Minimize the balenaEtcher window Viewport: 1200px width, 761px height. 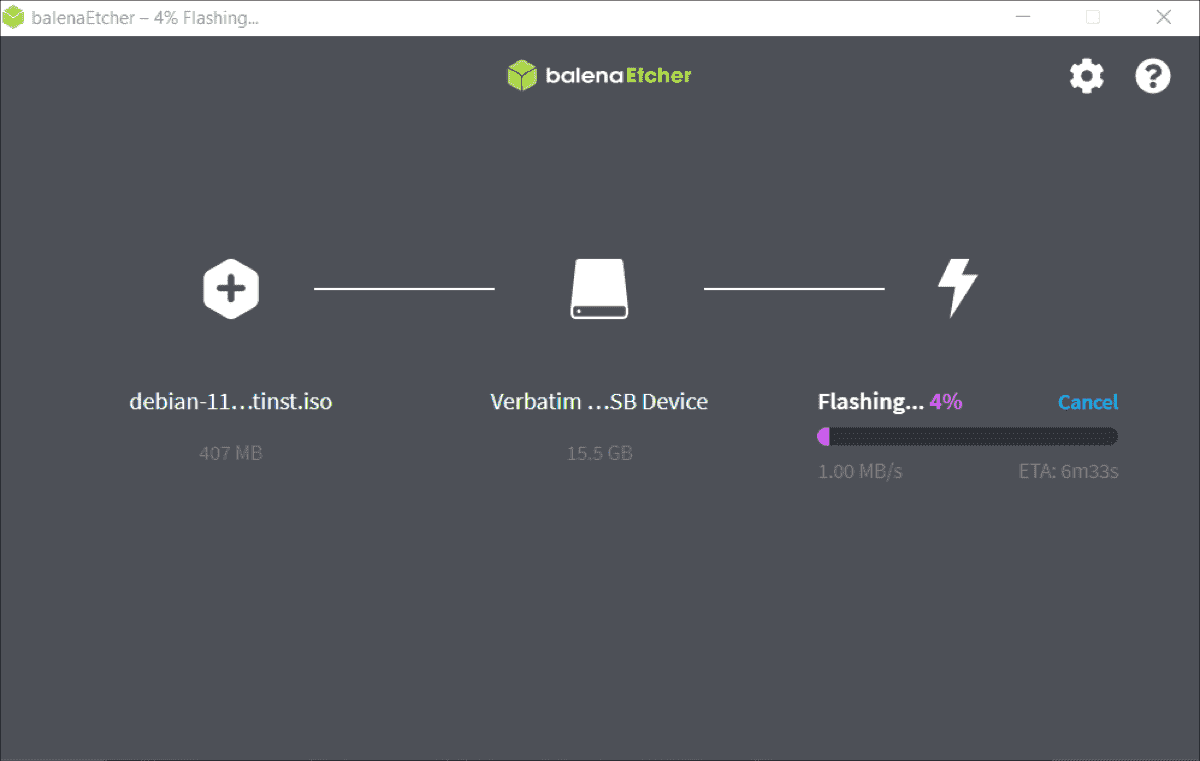(1023, 17)
